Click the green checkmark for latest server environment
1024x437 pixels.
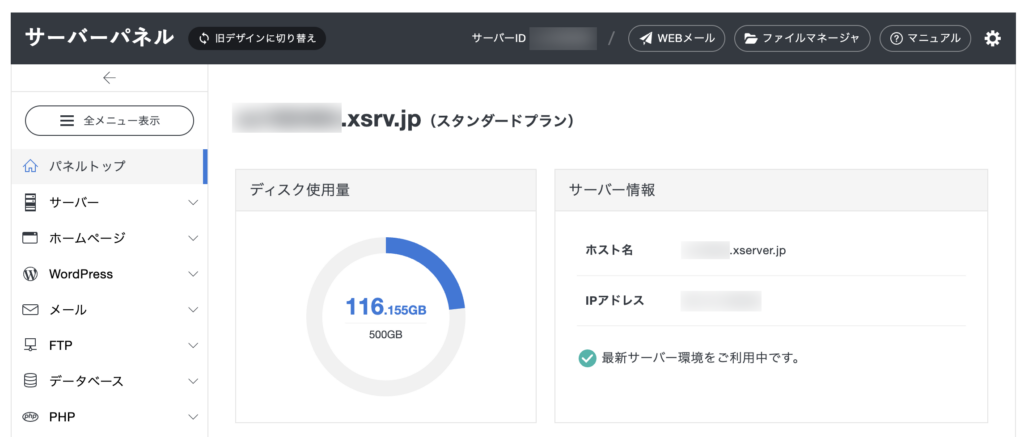pyautogui.click(x=587, y=357)
